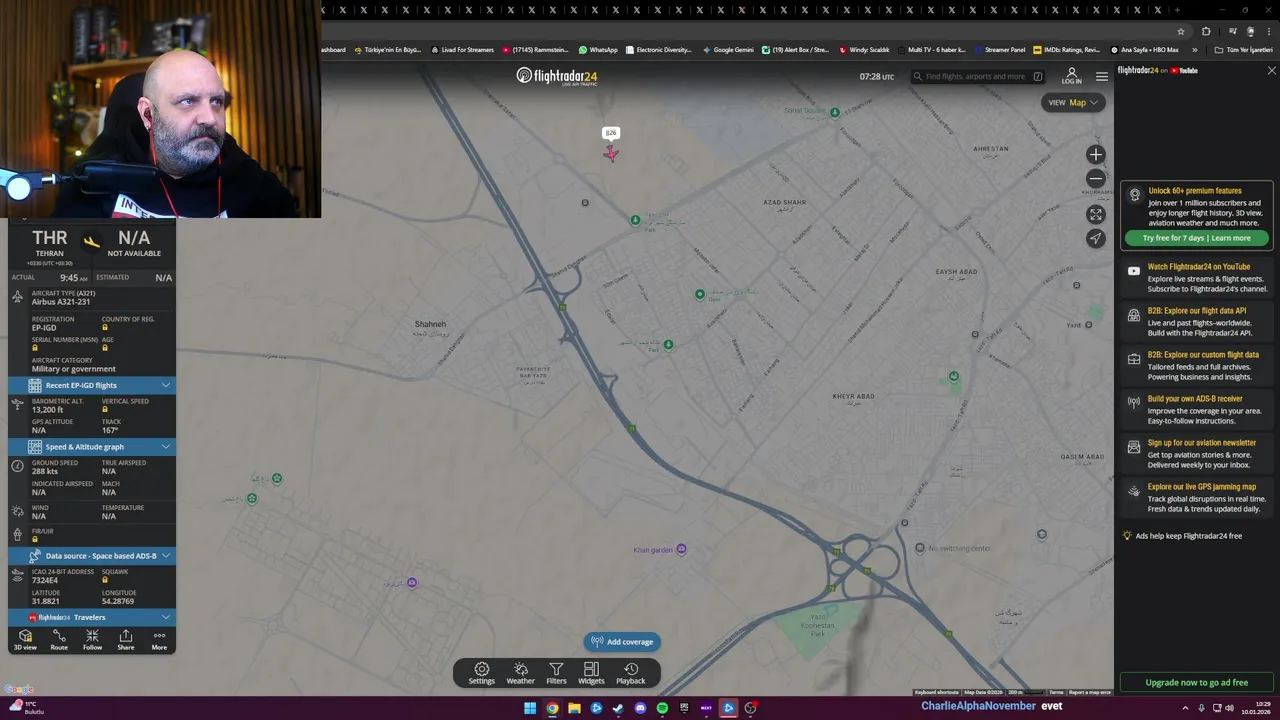This screenshot has width=1280, height=720.
Task: Open Streamer Panel bookmark
Action: pos(999,50)
